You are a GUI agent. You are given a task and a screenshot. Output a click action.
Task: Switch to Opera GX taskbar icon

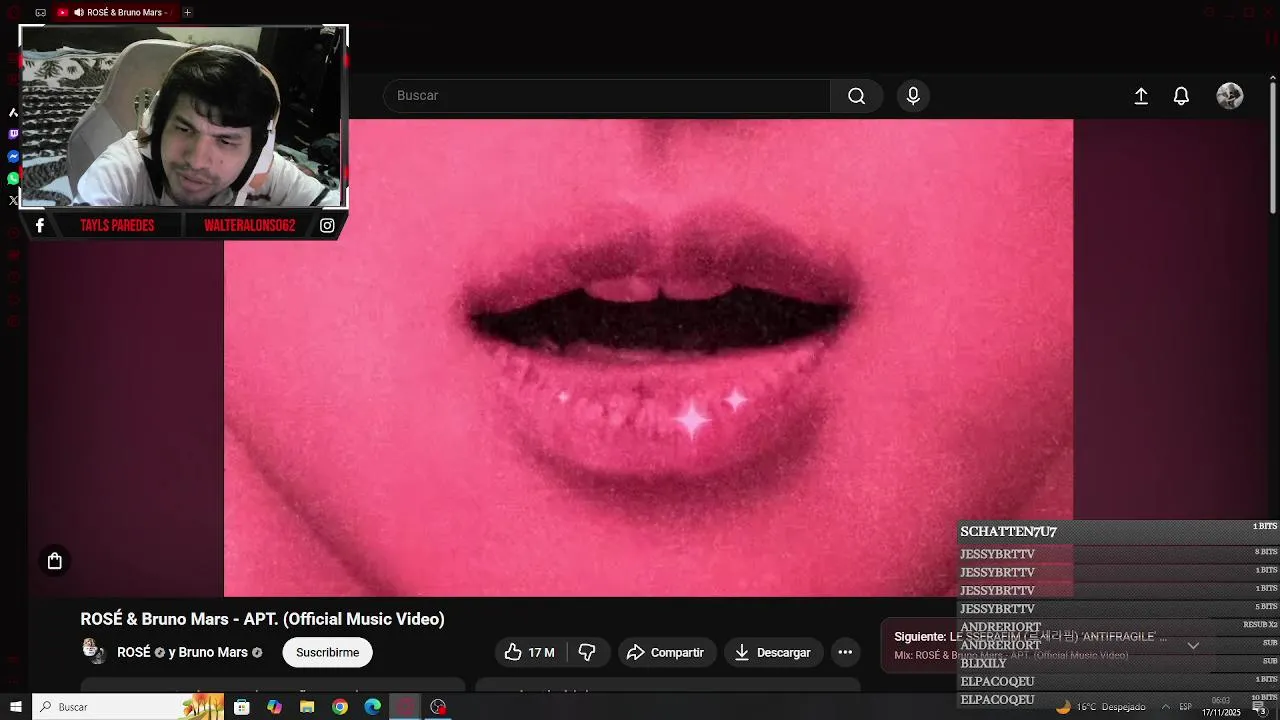[405, 707]
